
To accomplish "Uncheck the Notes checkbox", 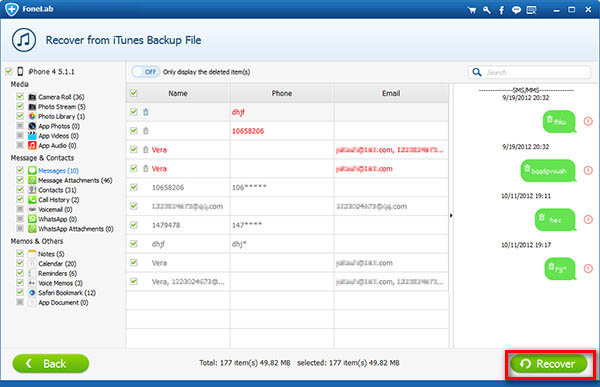I will click(x=20, y=253).
